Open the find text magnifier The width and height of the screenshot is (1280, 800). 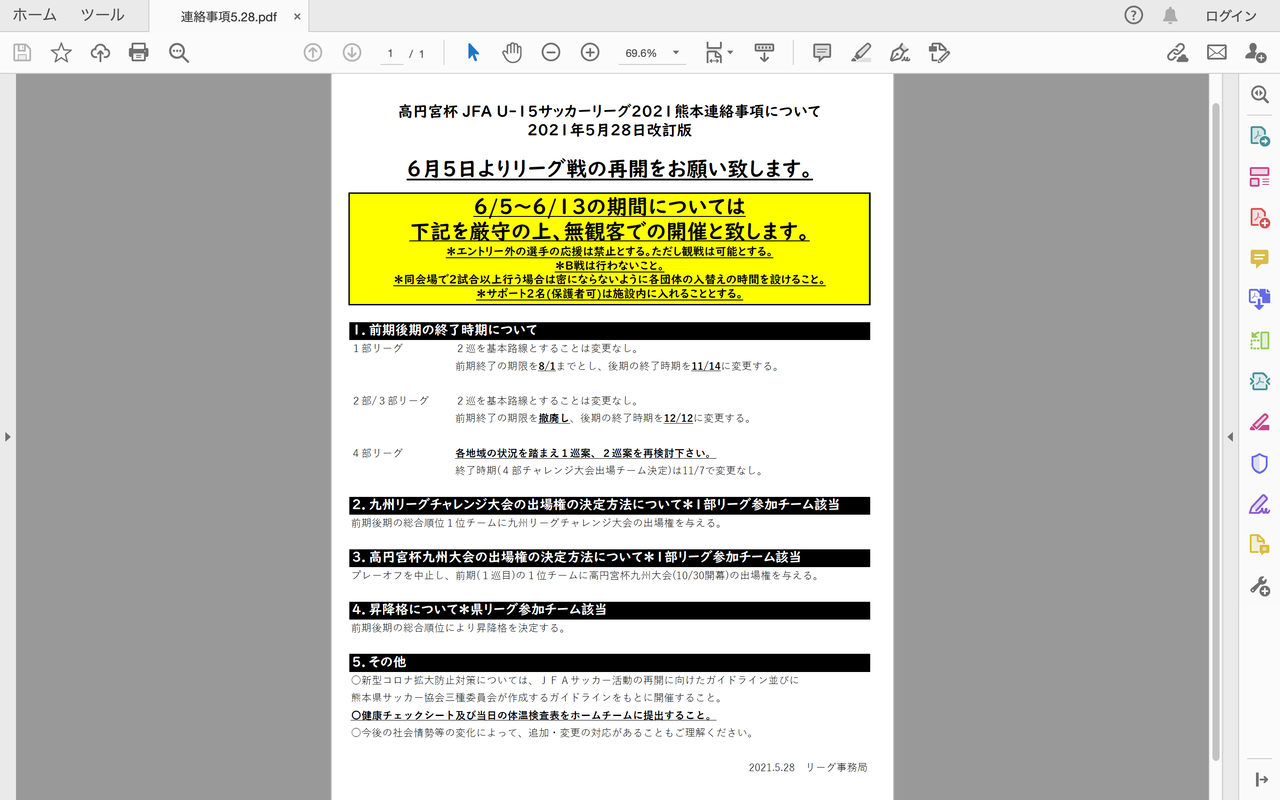(x=179, y=53)
